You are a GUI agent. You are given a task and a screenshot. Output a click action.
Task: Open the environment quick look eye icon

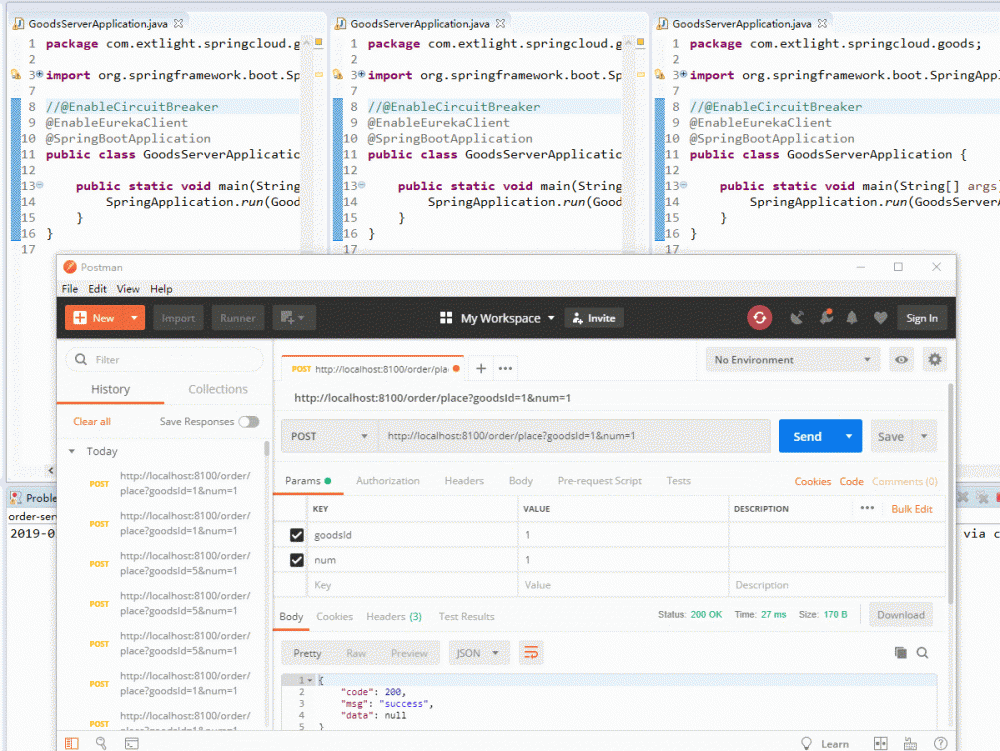(902, 360)
